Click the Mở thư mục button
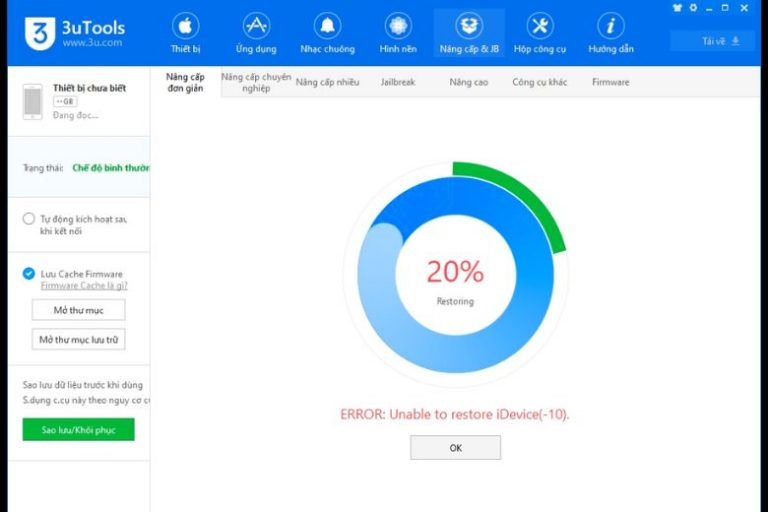This screenshot has height=512, width=768. (x=78, y=310)
